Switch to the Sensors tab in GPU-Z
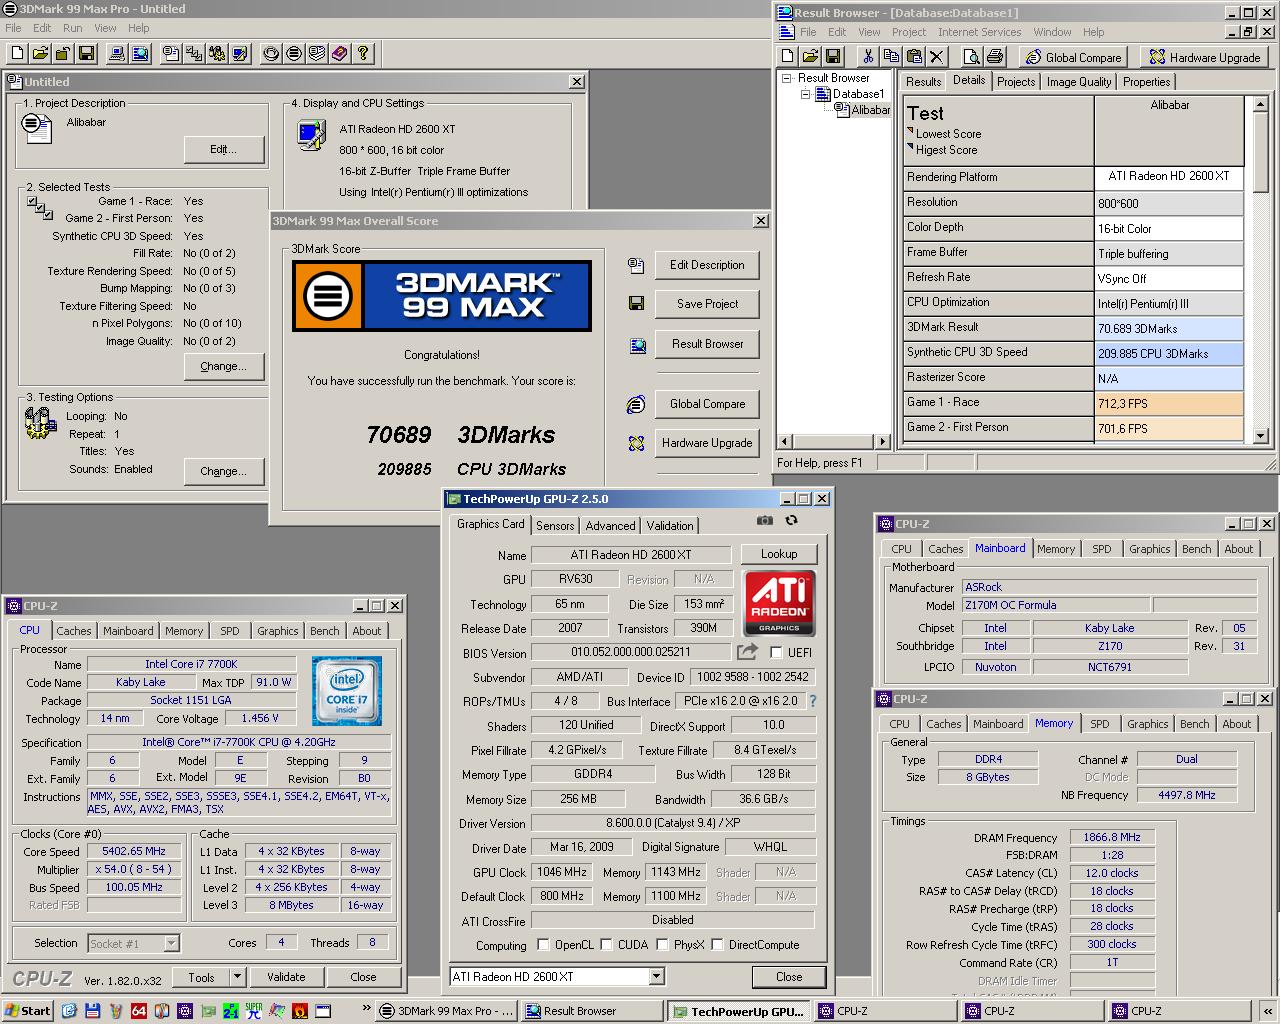Screen dimensions: 1280x1024 point(555,526)
